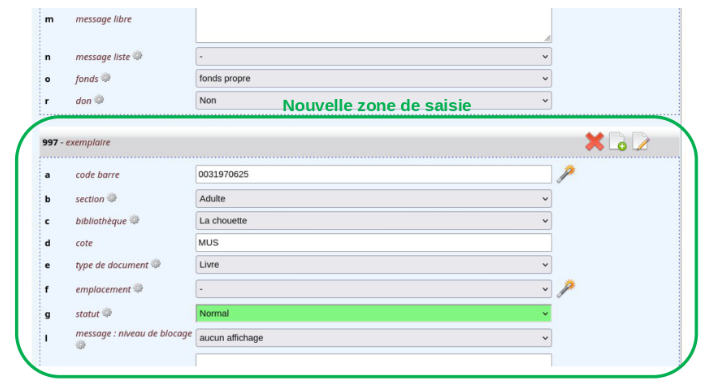The image size is (710, 386).
Task: Click the magic wand next to code barre
Action: click(566, 174)
